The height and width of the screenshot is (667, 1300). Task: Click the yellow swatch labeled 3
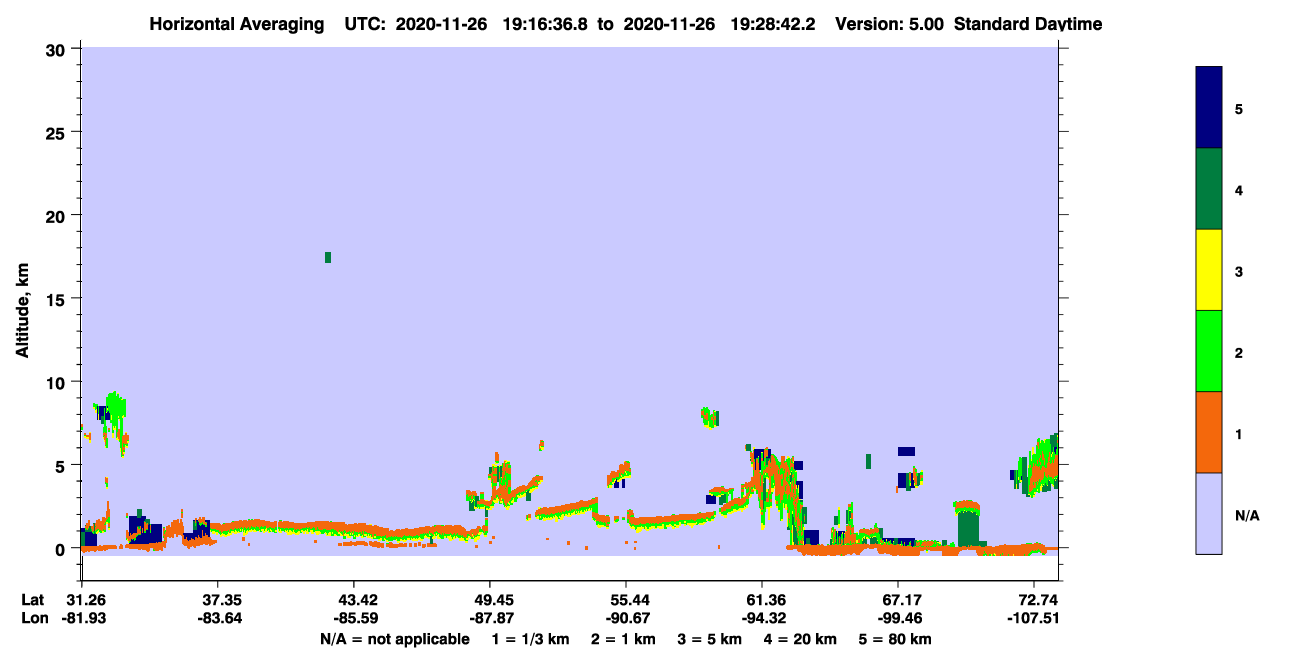(1209, 270)
